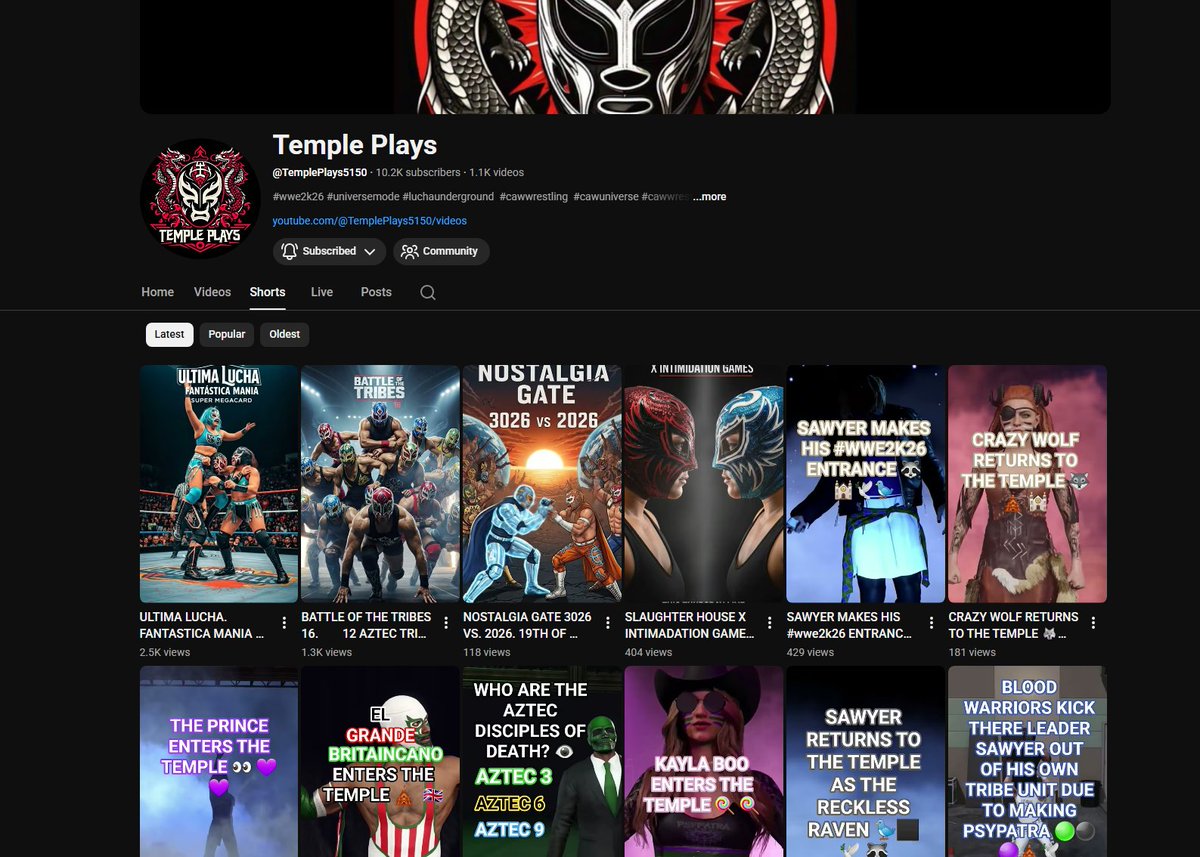Screen dimensions: 1200x857
Task: Open options menu for BATTLE OF THE TRIBES short
Action: pyautogui.click(x=446, y=623)
